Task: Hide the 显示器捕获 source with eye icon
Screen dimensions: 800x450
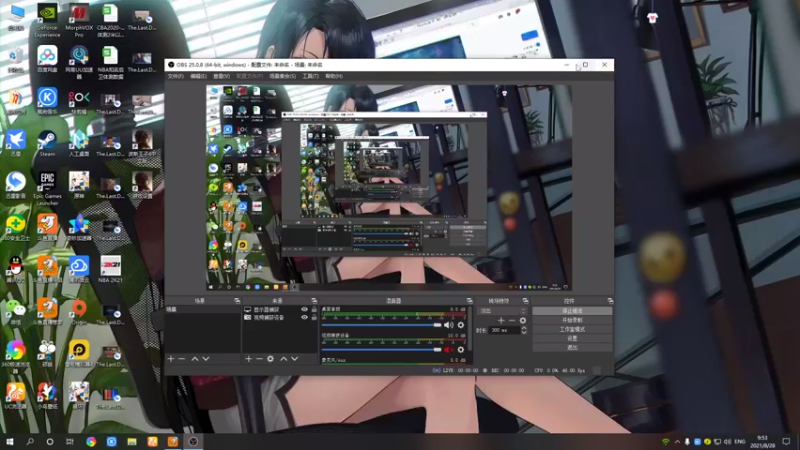Action: 305,310
